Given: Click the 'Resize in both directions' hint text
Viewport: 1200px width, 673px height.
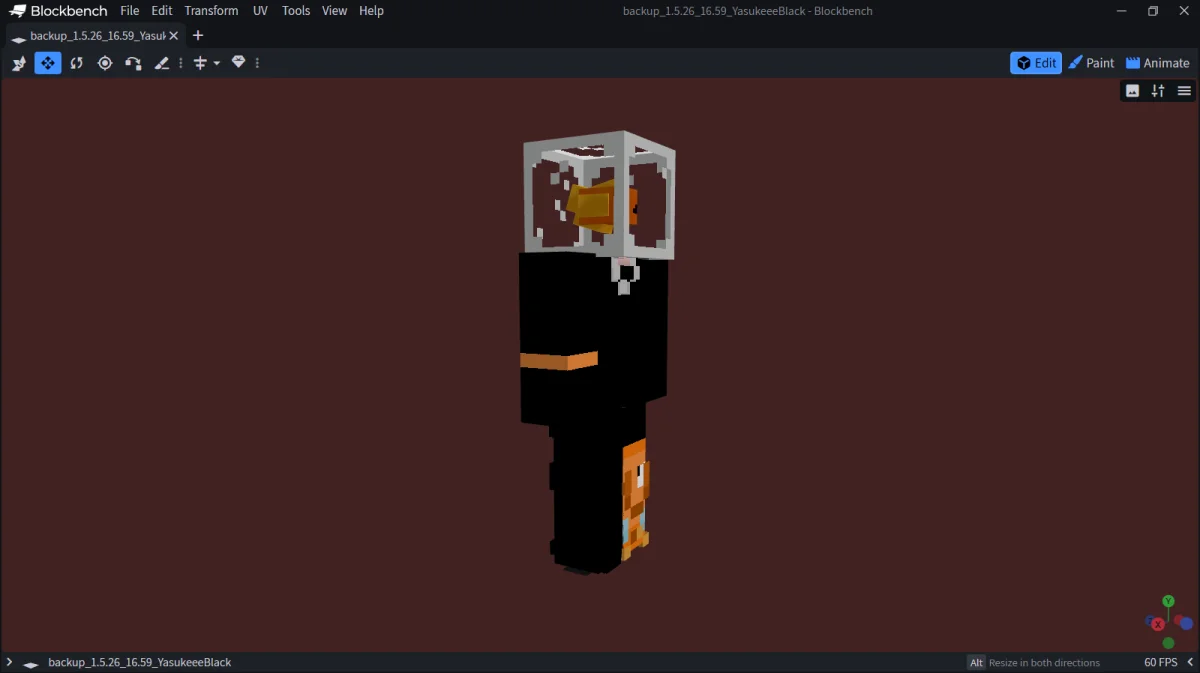Looking at the screenshot, I should [x=1044, y=662].
